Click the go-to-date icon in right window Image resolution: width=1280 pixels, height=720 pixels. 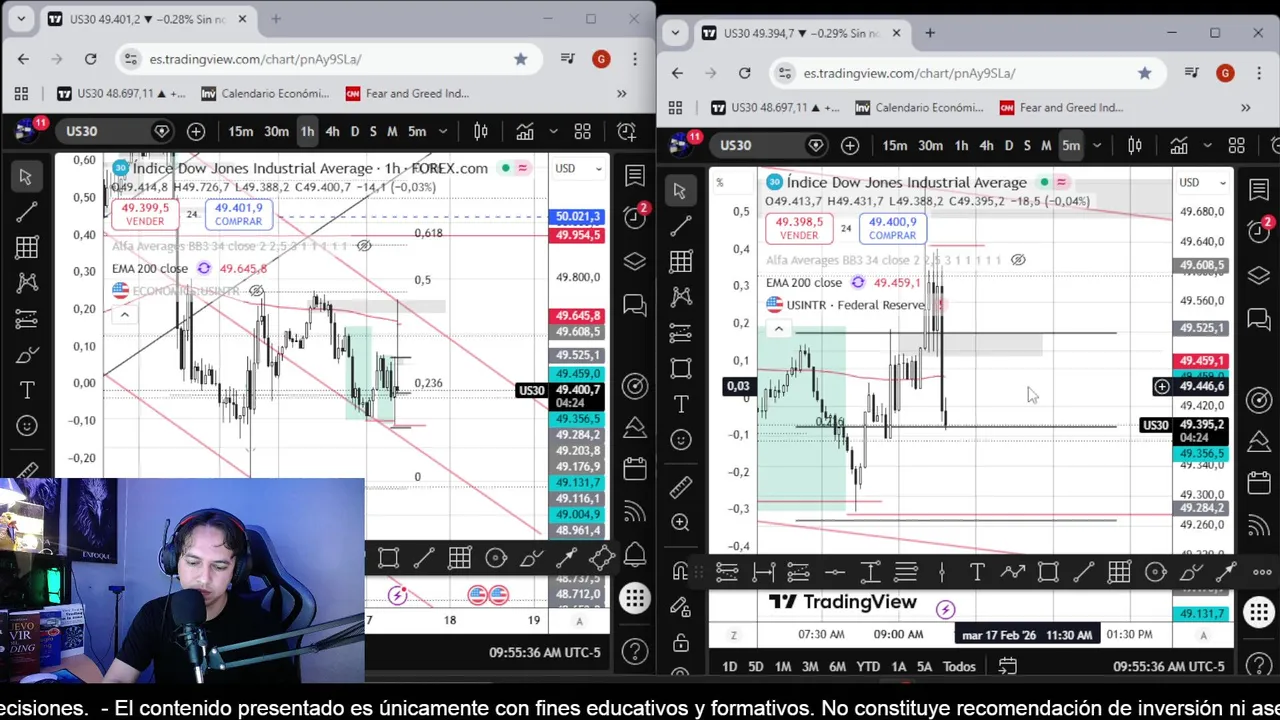pyautogui.click(x=1007, y=666)
